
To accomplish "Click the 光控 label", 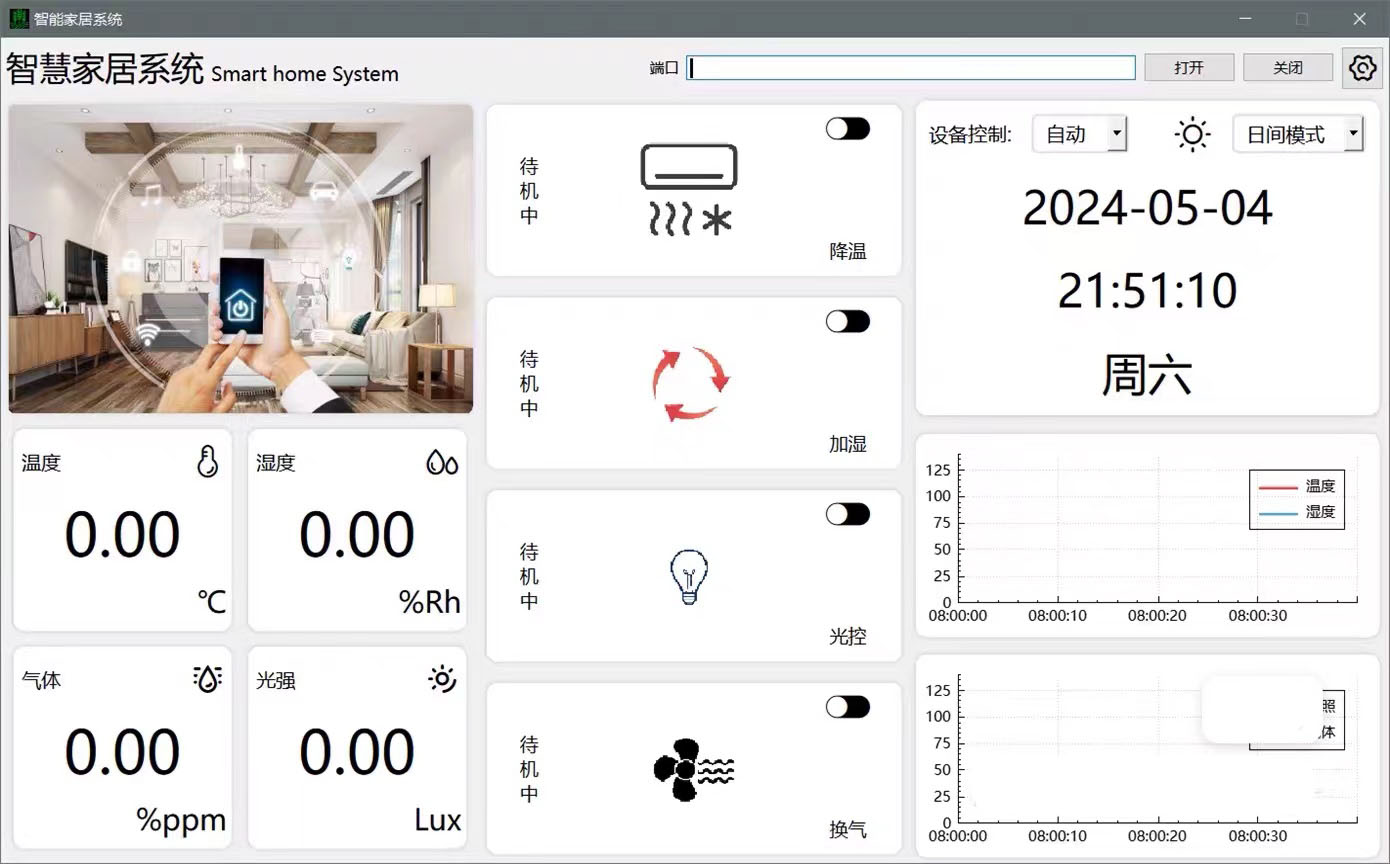I will (848, 637).
